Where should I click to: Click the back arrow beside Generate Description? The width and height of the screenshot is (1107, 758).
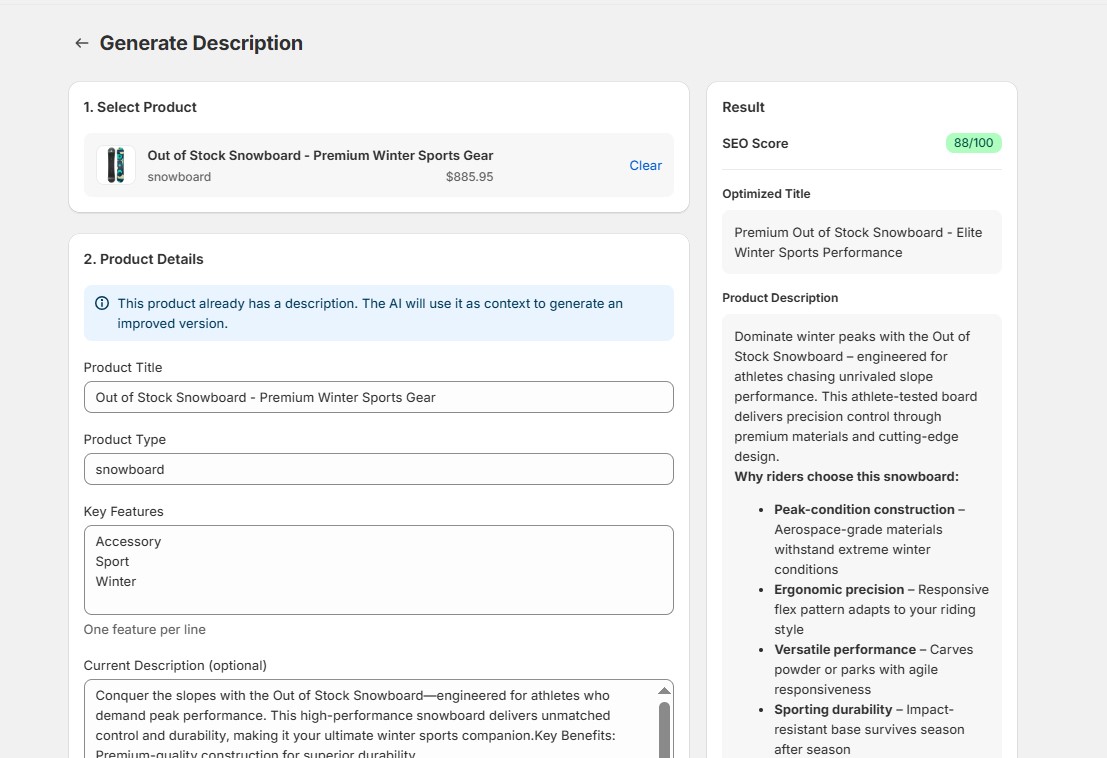pyautogui.click(x=82, y=43)
